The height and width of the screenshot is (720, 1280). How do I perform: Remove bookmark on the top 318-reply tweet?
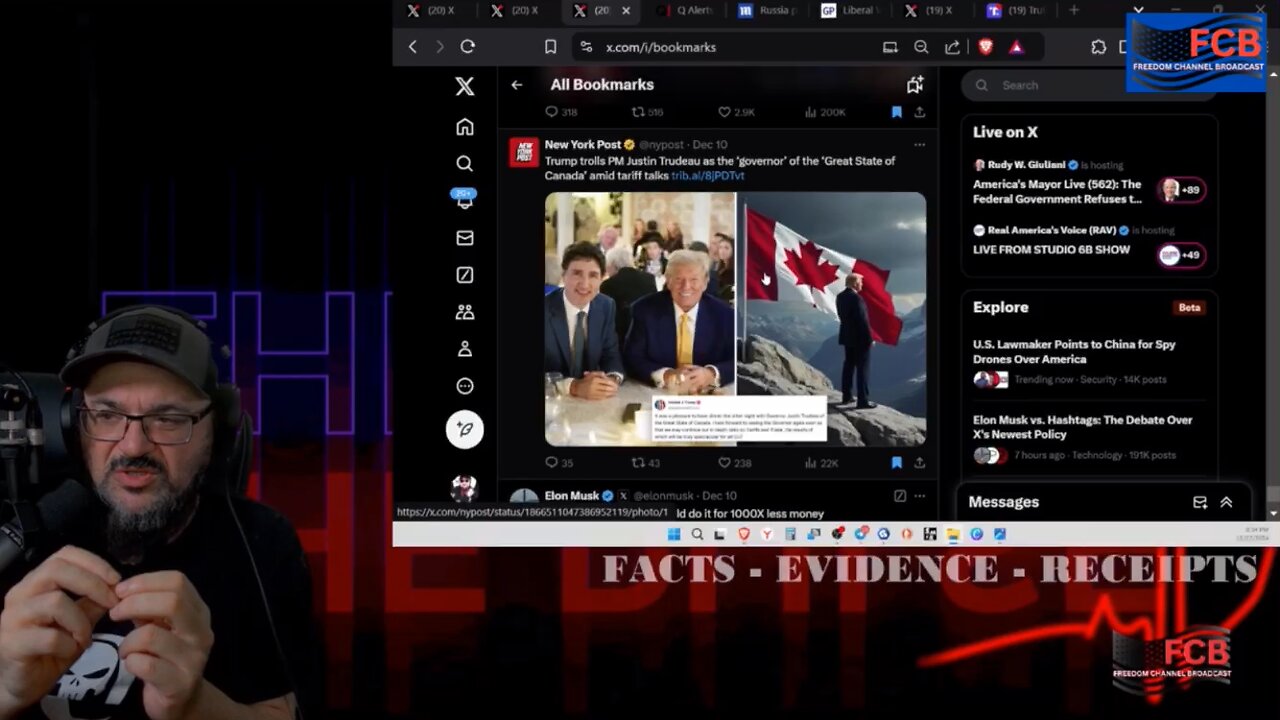tap(896, 112)
